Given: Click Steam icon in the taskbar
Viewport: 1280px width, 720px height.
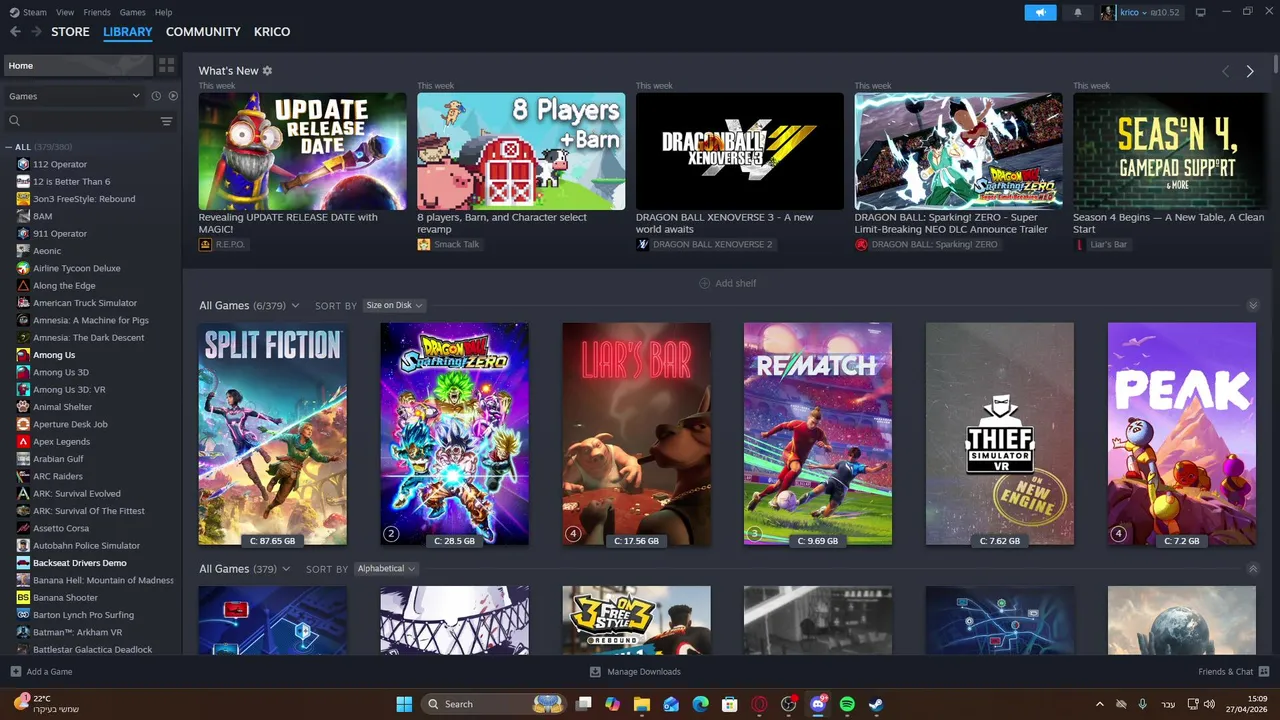Looking at the screenshot, I should pyautogui.click(x=876, y=704).
